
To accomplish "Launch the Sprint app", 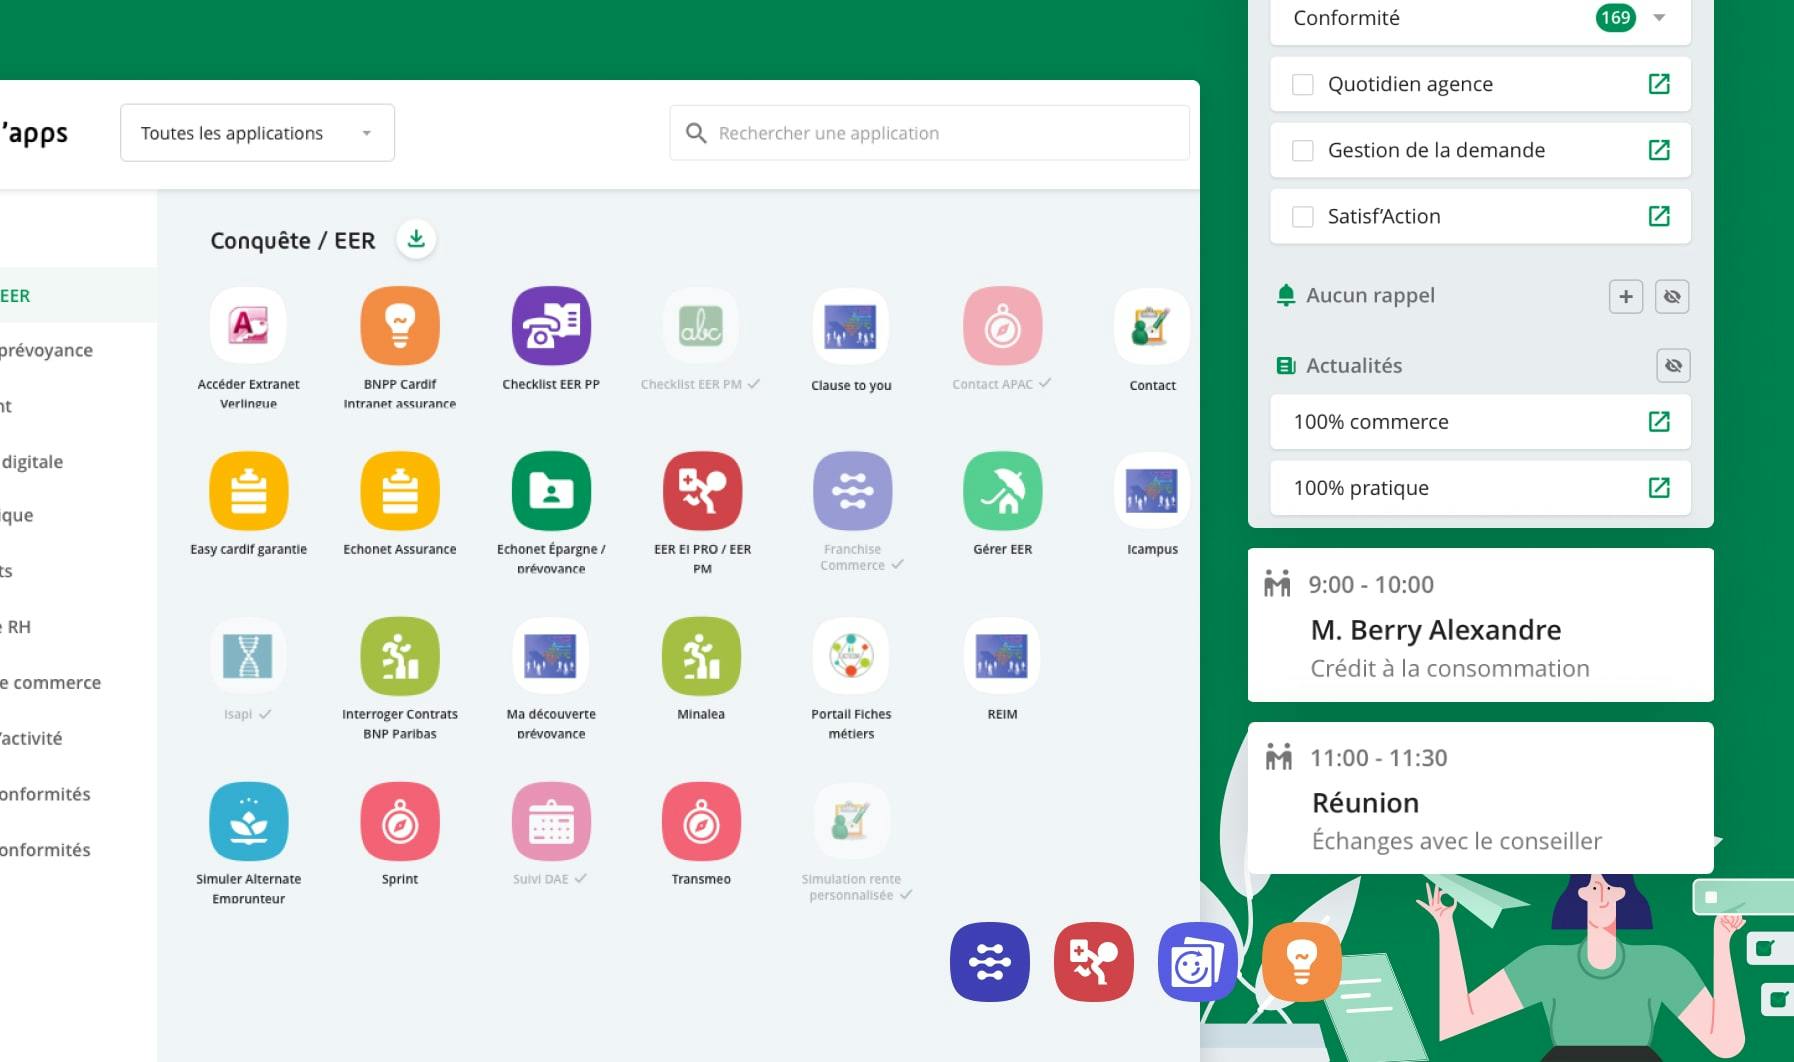I will 400,821.
